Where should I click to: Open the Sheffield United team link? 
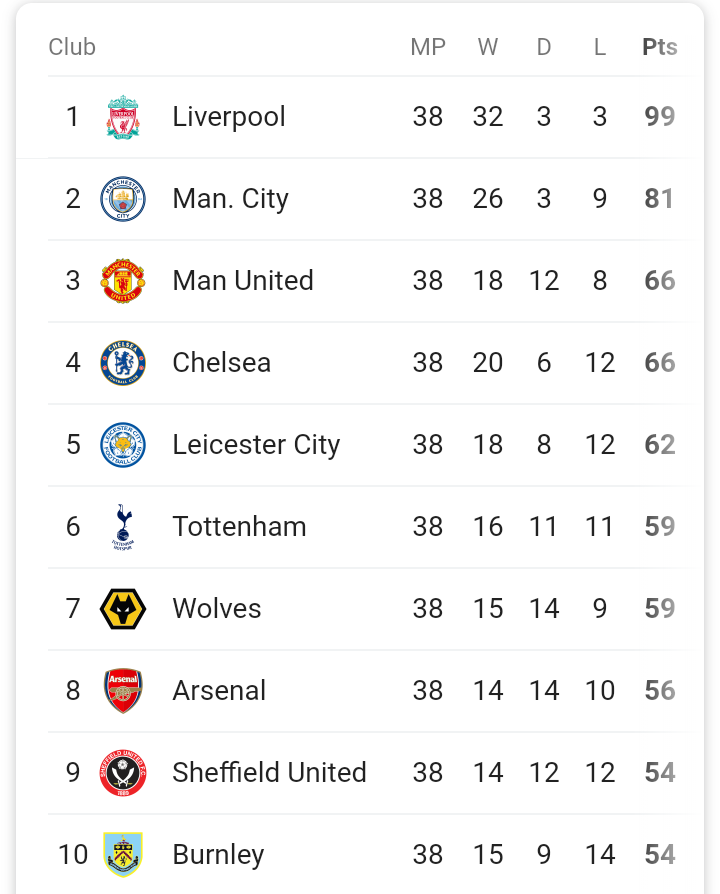pyautogui.click(x=269, y=773)
